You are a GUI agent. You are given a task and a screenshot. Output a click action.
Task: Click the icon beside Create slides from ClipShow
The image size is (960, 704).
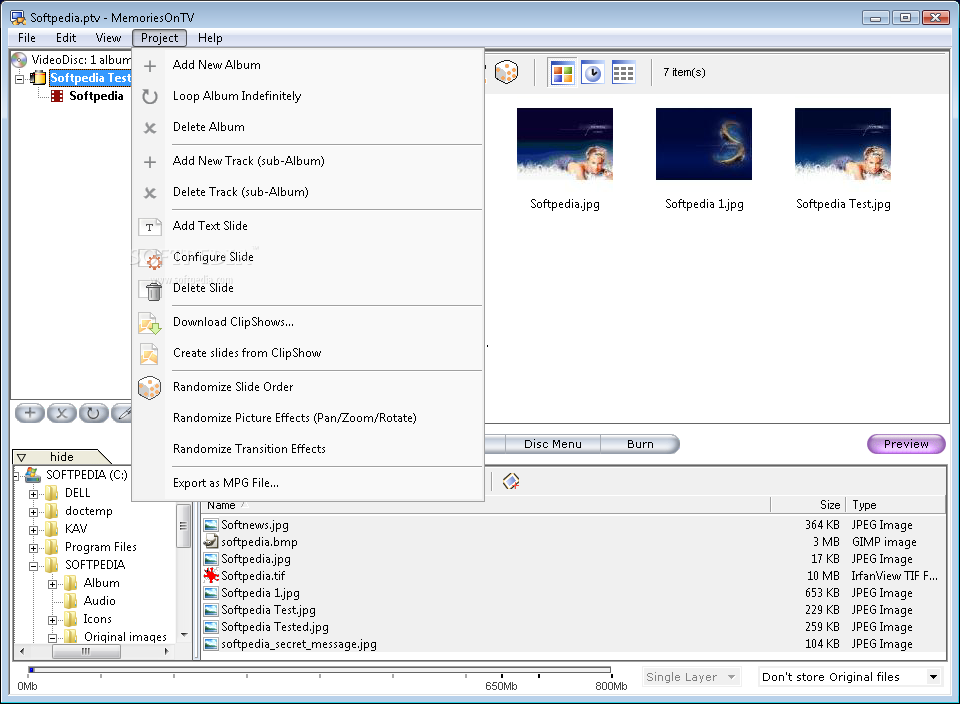point(149,354)
